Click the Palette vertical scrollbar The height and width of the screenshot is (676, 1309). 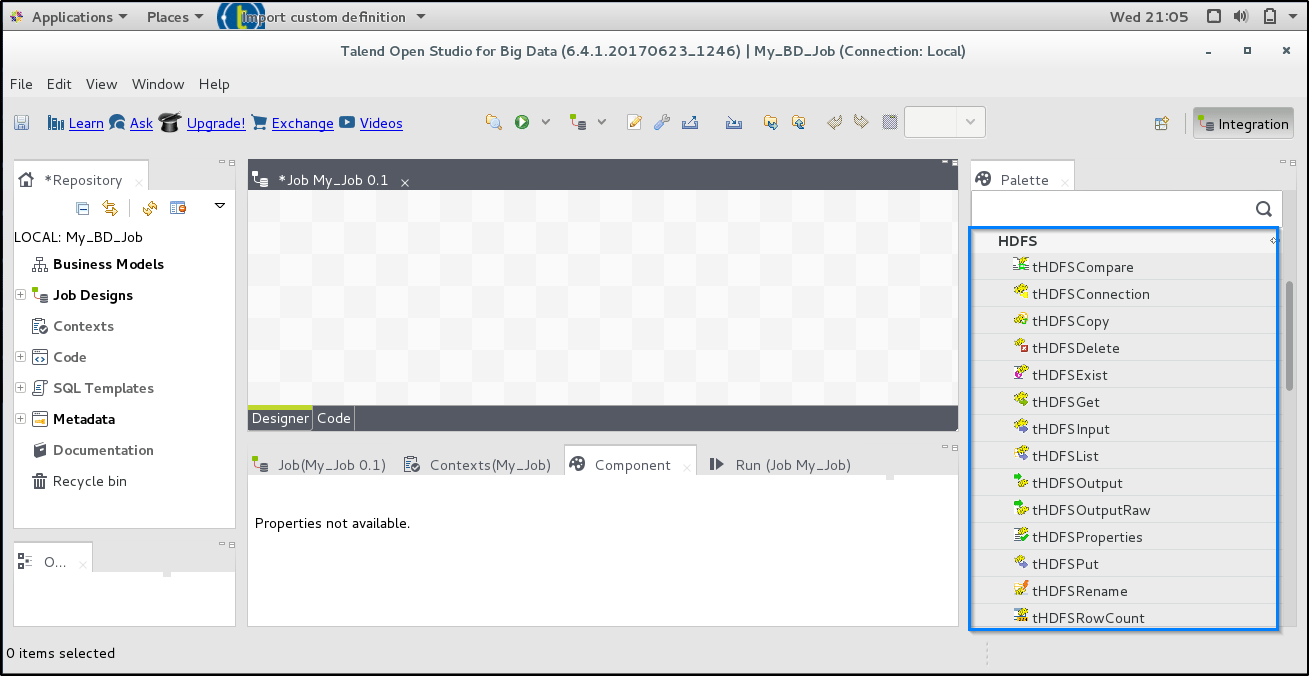1290,335
